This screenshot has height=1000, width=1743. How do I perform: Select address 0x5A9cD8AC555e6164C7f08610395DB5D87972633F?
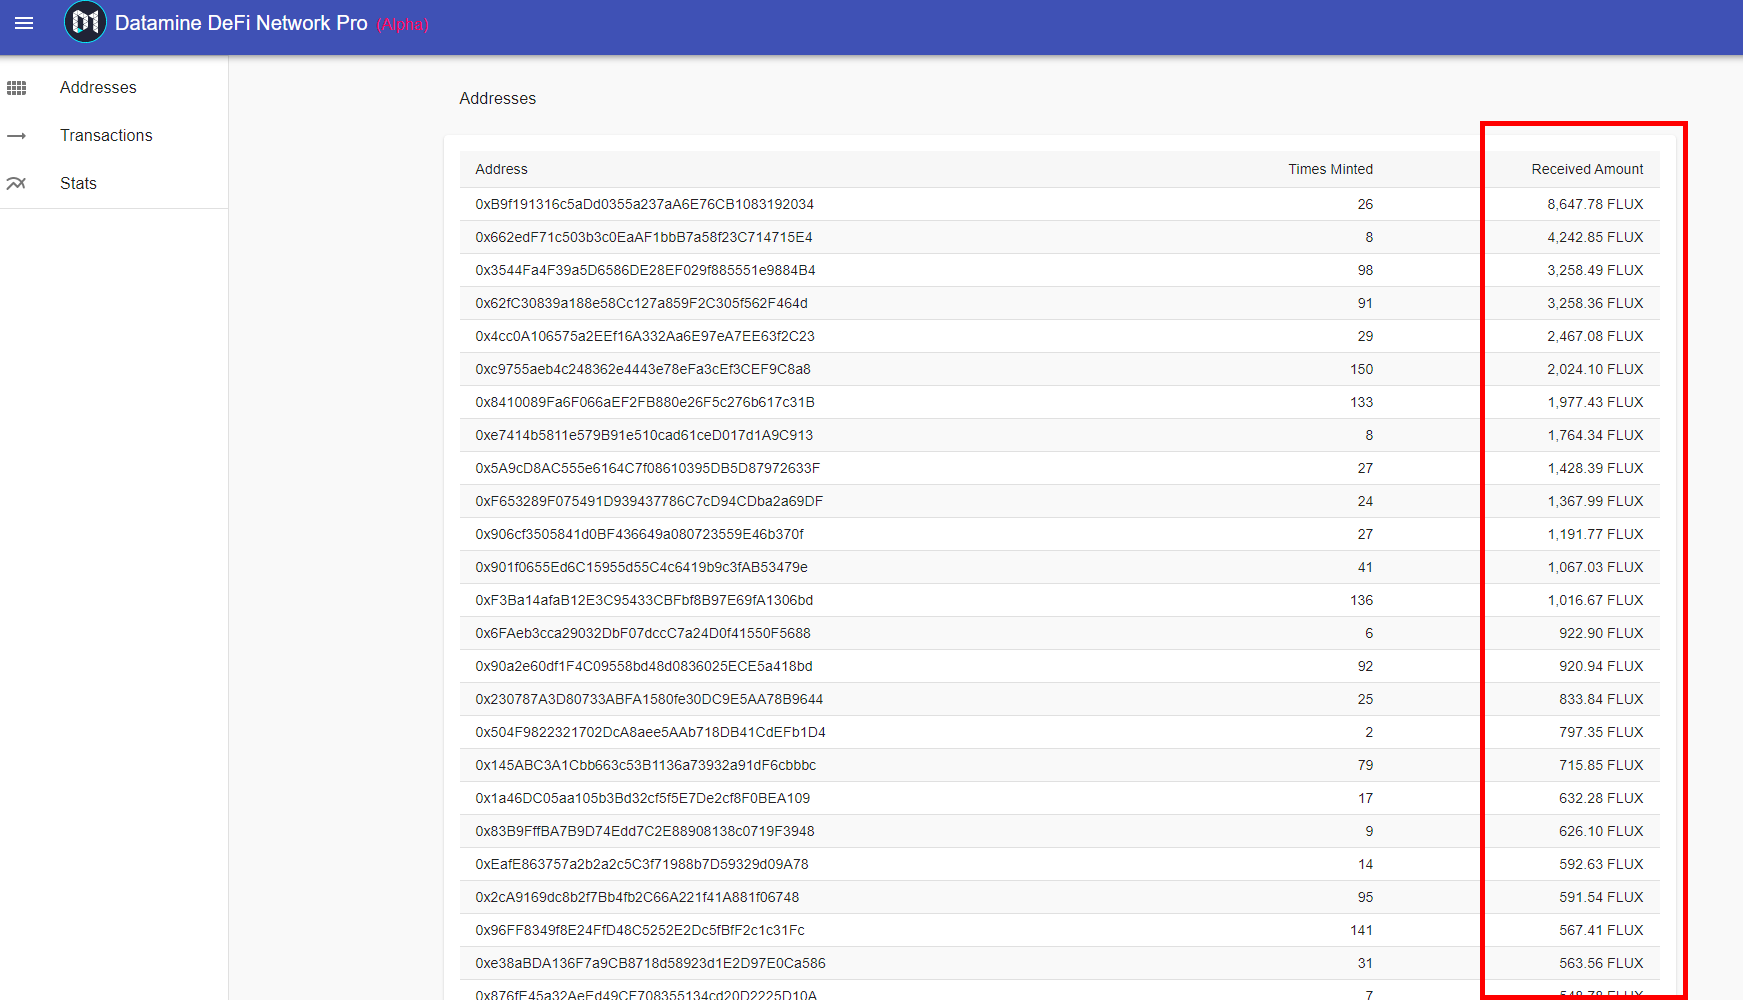coord(647,468)
